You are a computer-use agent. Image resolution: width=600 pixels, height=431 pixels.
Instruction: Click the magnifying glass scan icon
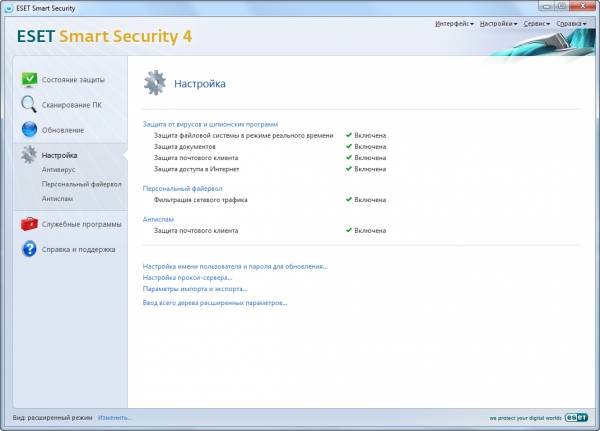29,104
